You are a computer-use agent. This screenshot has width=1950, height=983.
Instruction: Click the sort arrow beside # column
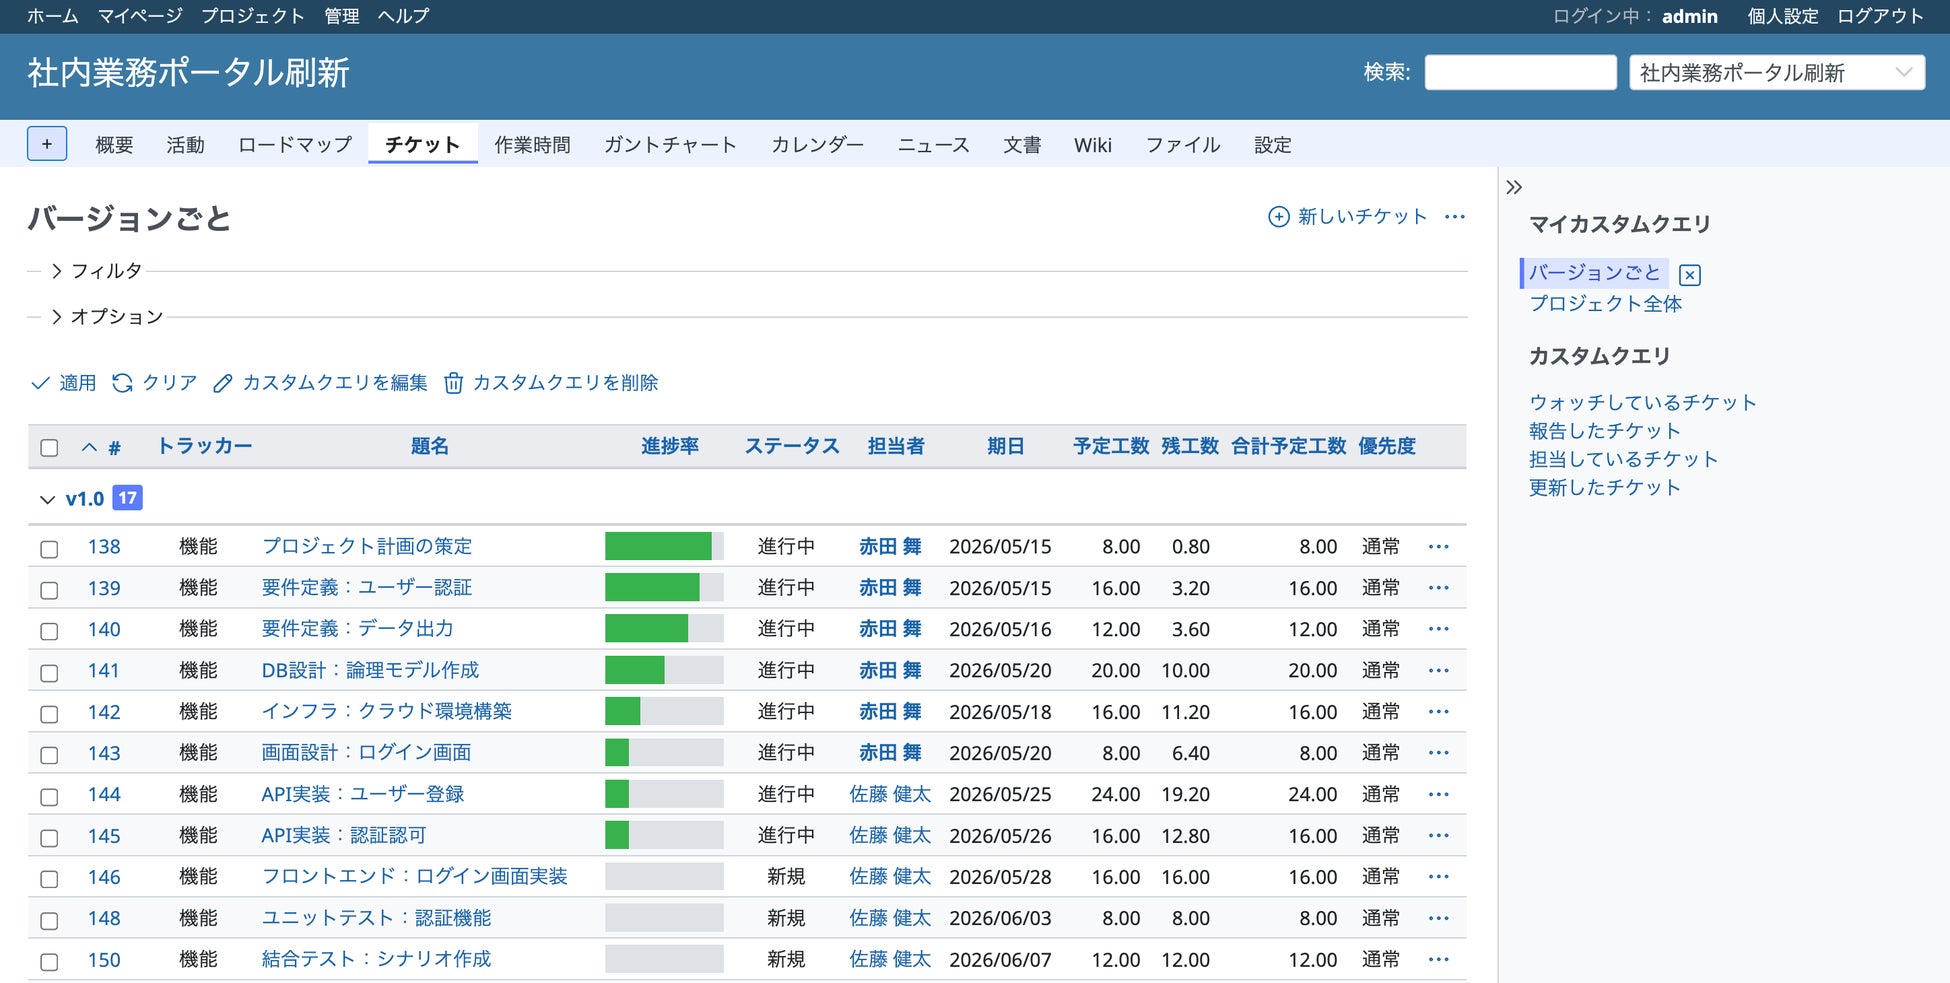click(x=89, y=447)
